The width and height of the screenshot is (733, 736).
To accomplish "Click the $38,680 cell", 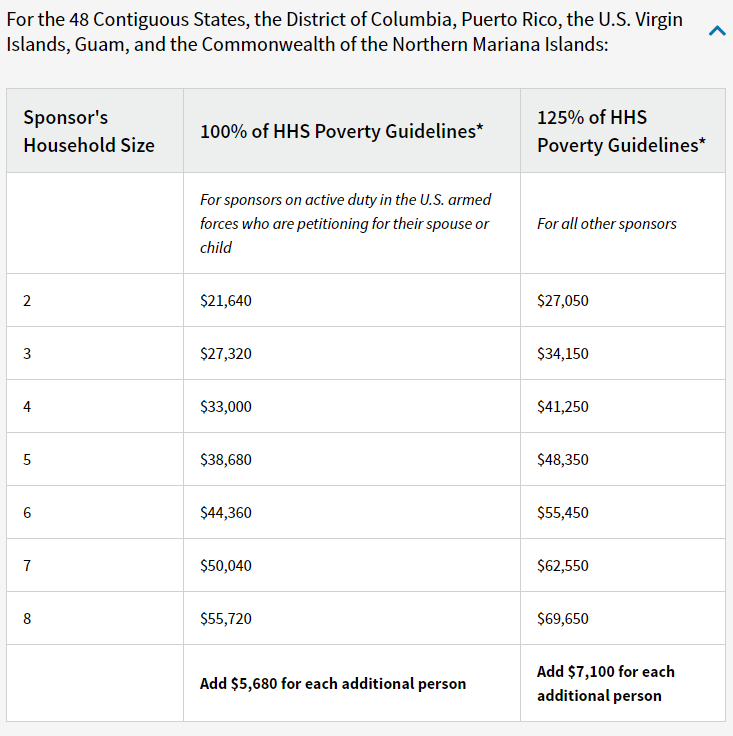I will (x=226, y=460).
